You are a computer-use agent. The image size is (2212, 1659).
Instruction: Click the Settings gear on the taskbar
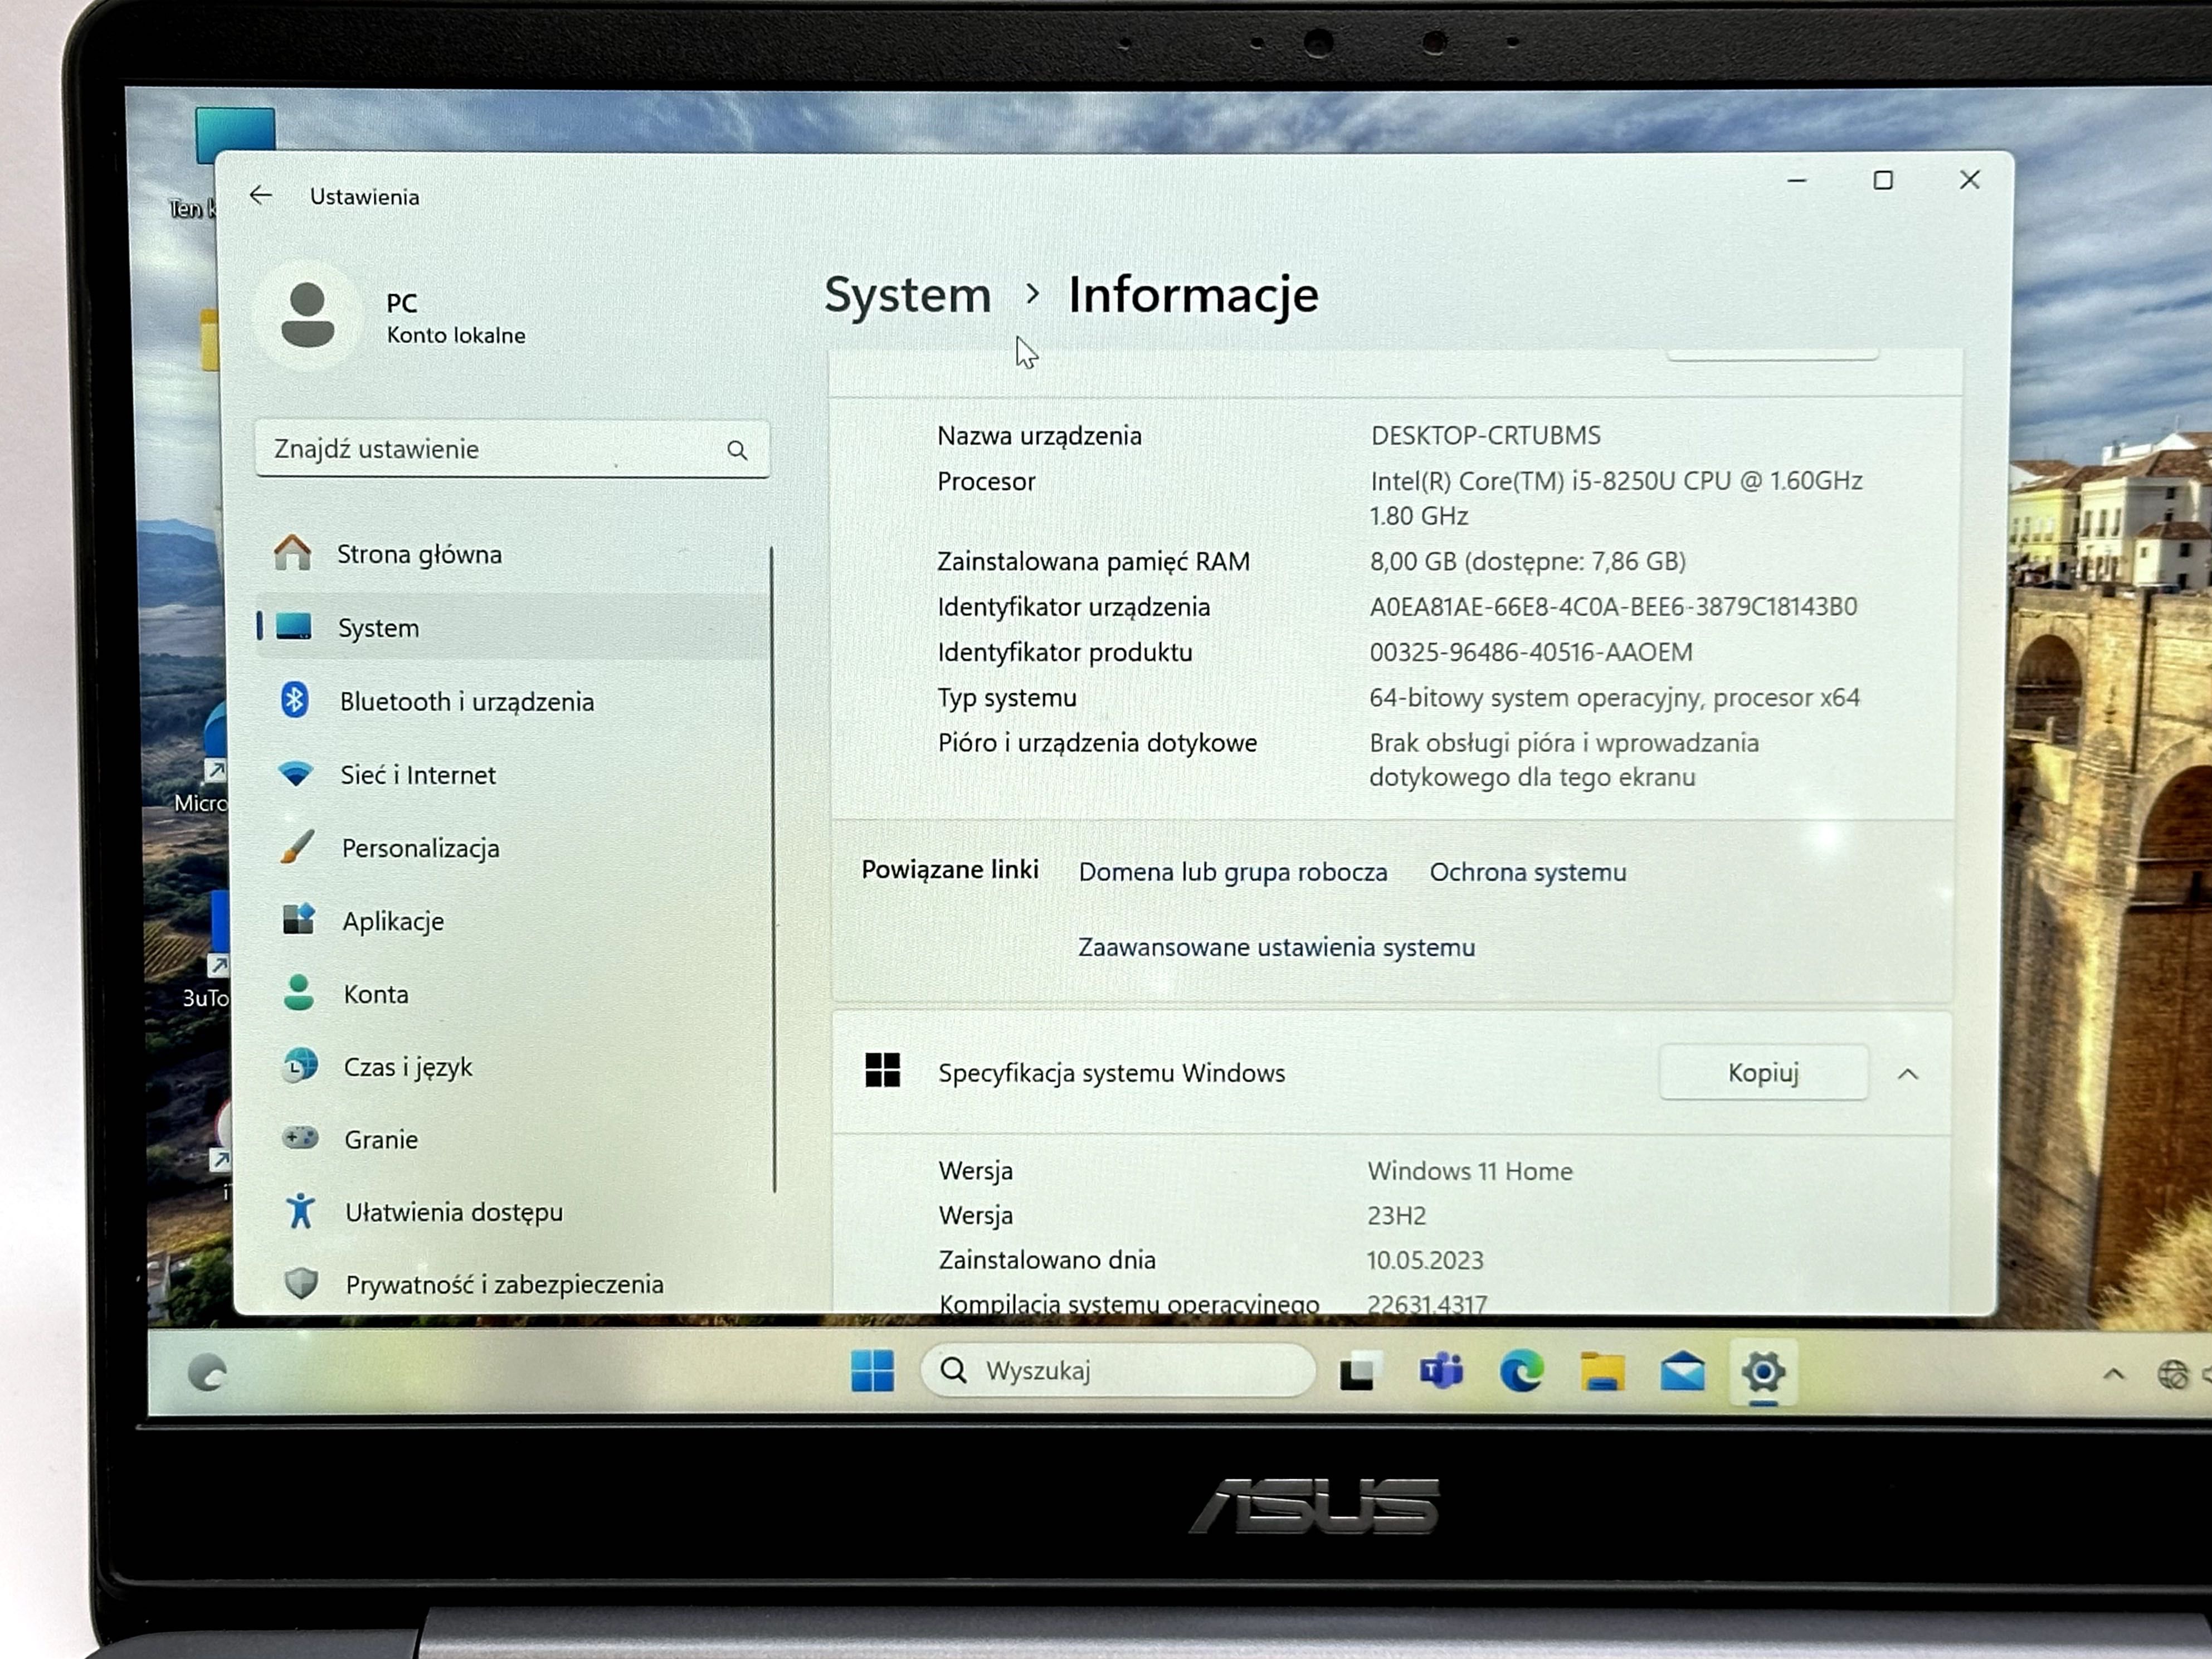(1763, 1371)
